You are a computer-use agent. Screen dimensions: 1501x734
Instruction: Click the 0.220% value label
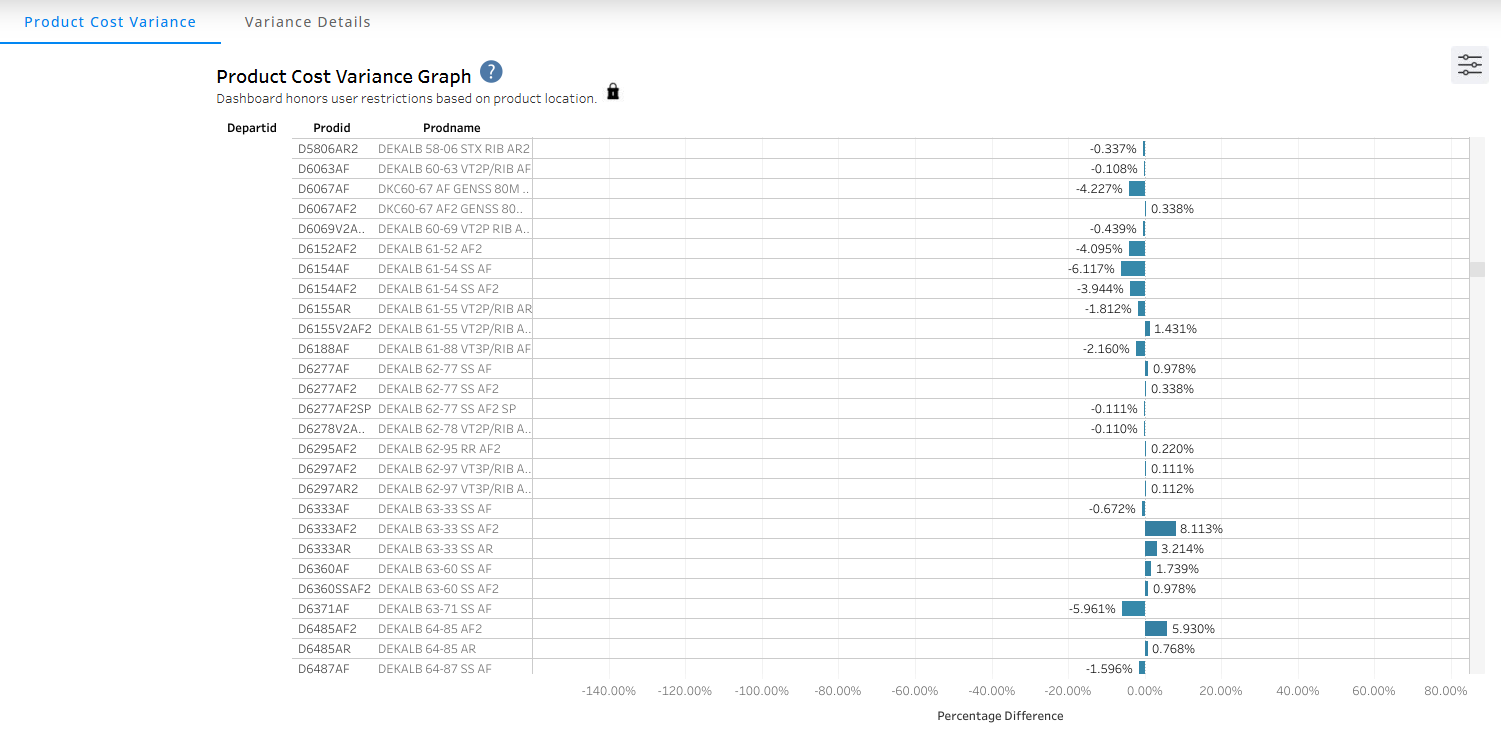[1172, 449]
